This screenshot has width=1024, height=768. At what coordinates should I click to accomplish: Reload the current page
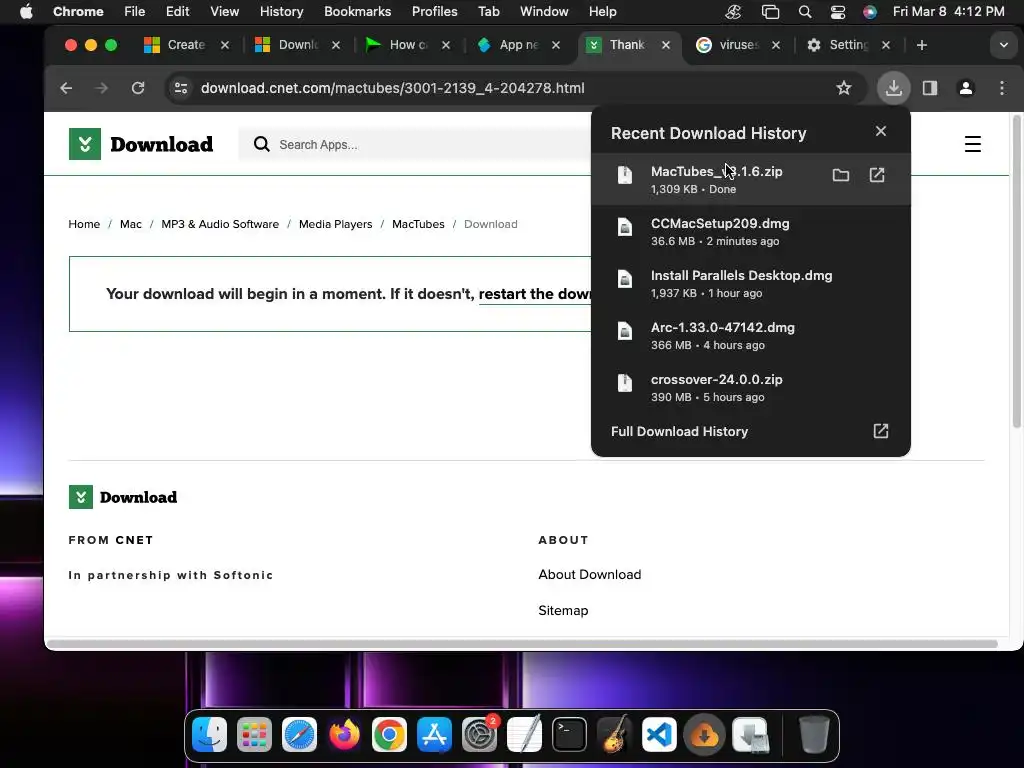coord(138,88)
